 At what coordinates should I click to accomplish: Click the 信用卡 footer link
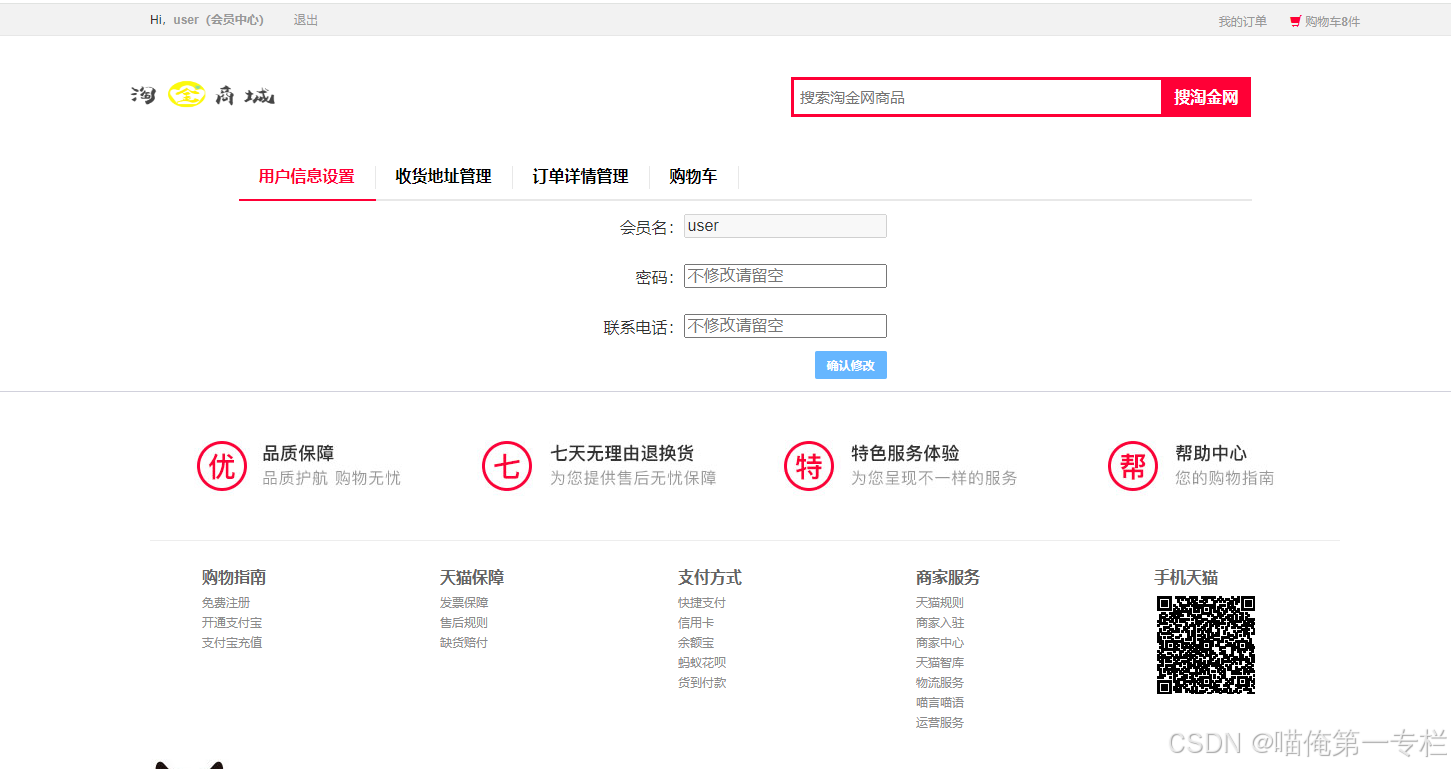(x=696, y=623)
